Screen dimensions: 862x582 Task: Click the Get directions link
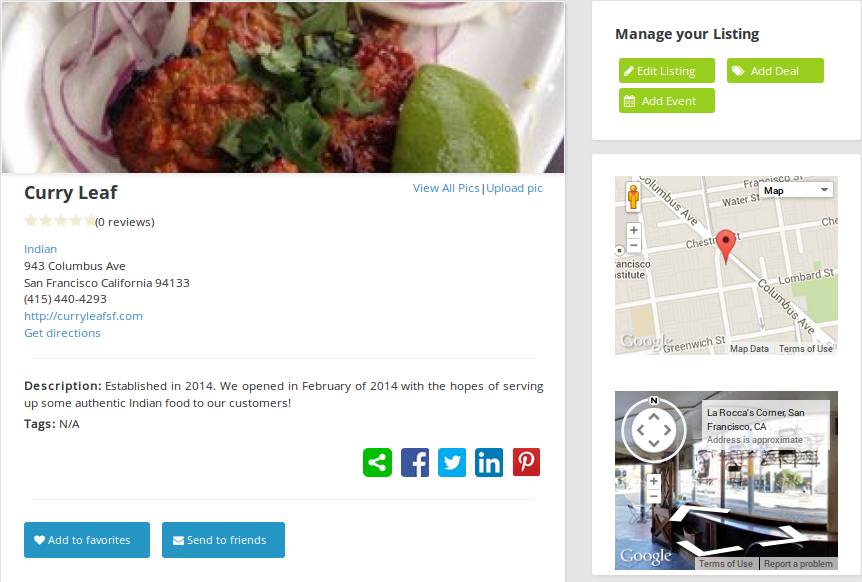[62, 333]
